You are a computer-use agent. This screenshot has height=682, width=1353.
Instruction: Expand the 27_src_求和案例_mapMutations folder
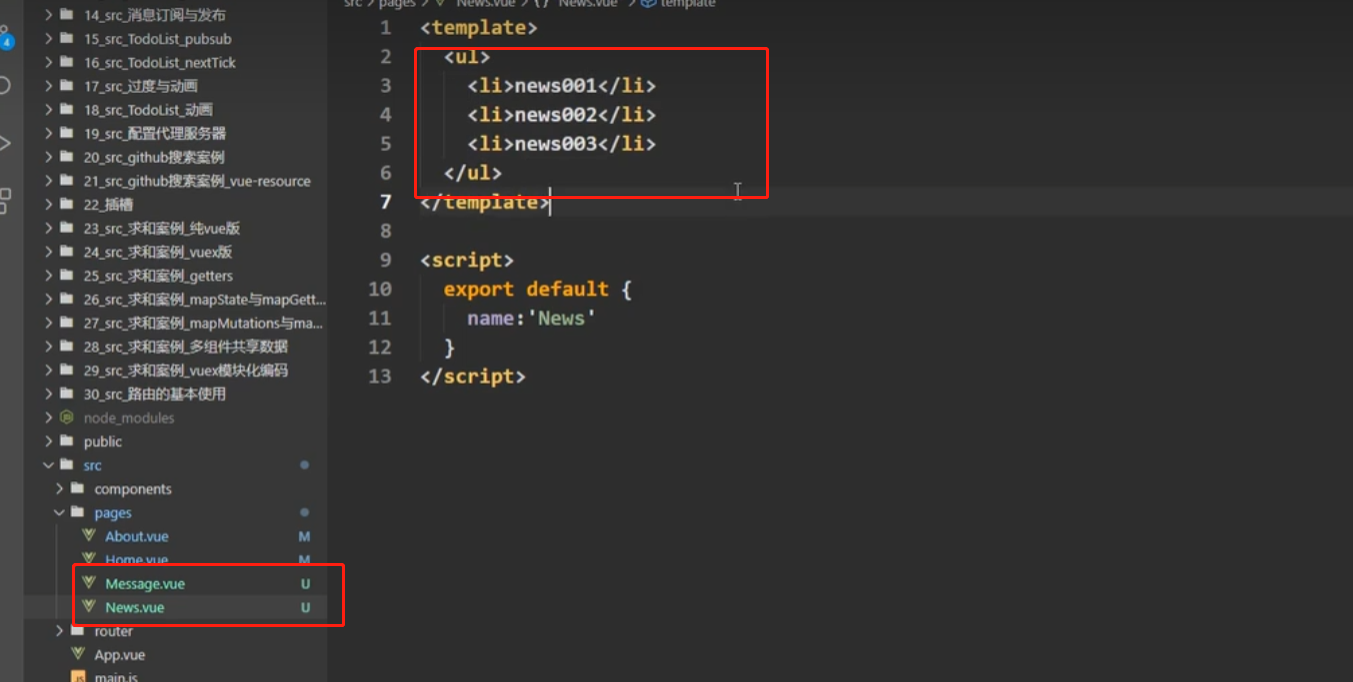click(x=48, y=323)
